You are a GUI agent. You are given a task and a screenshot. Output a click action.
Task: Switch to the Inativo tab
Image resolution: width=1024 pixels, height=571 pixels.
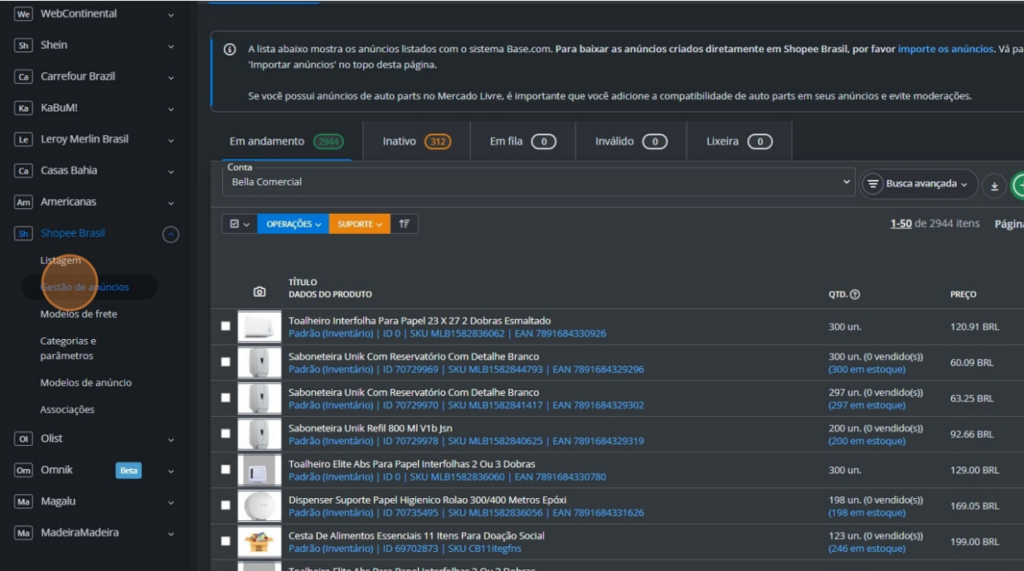click(416, 142)
